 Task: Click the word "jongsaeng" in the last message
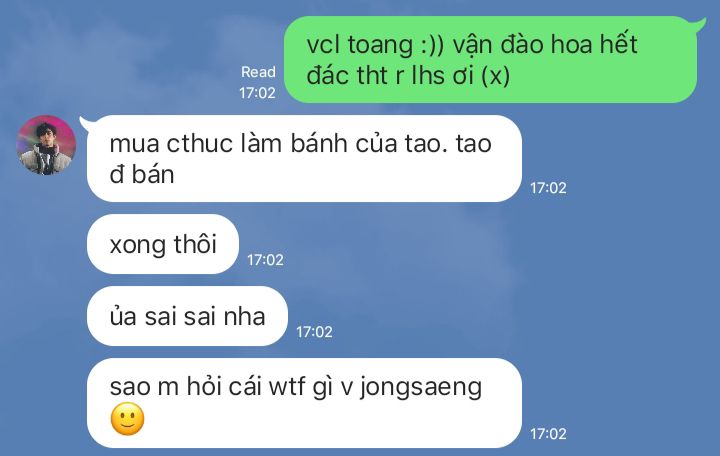point(421,387)
